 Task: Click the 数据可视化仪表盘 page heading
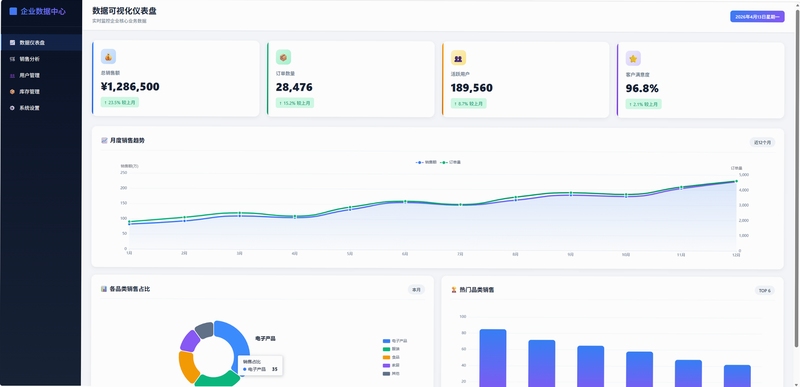(x=124, y=11)
